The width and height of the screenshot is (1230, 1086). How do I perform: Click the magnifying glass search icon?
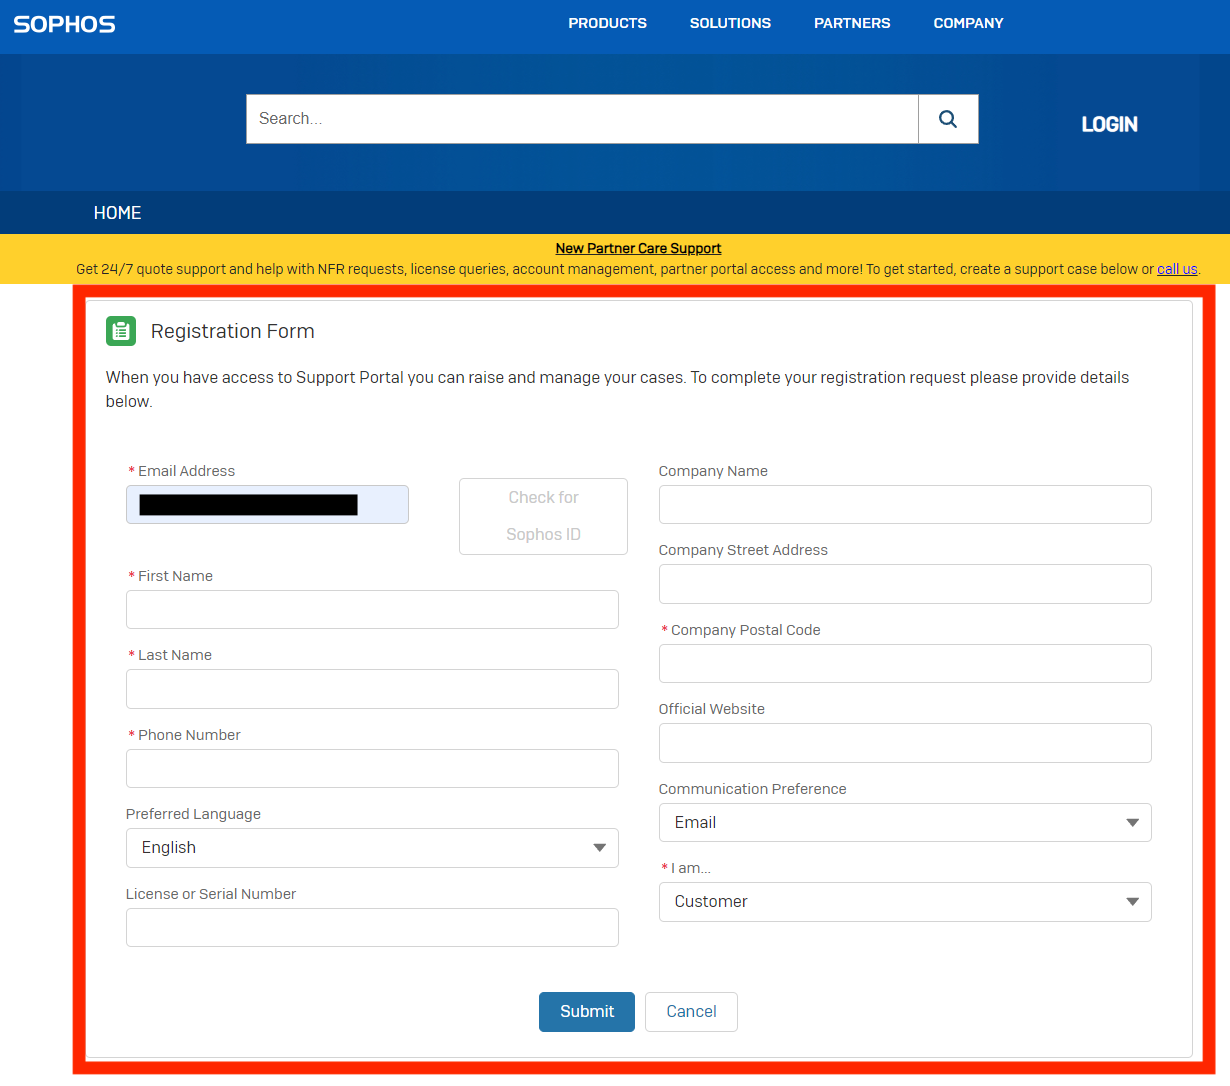pyautogui.click(x=947, y=119)
